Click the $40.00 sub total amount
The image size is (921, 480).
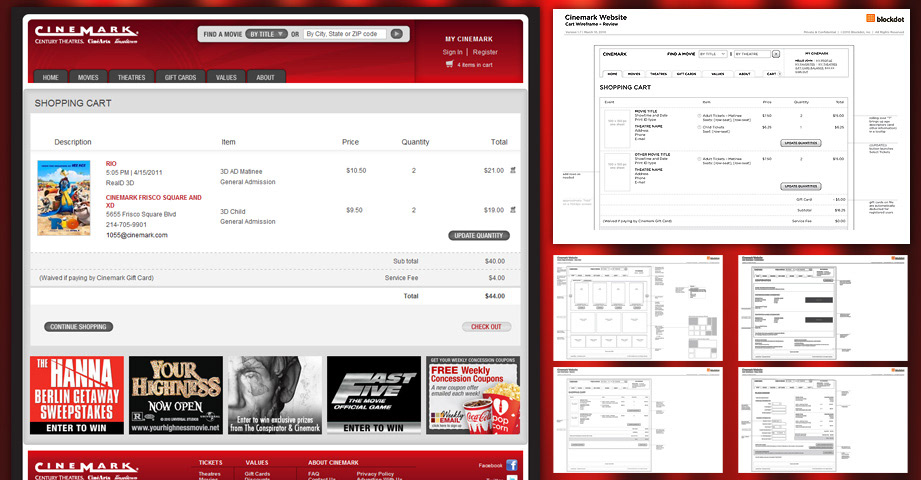pos(495,261)
